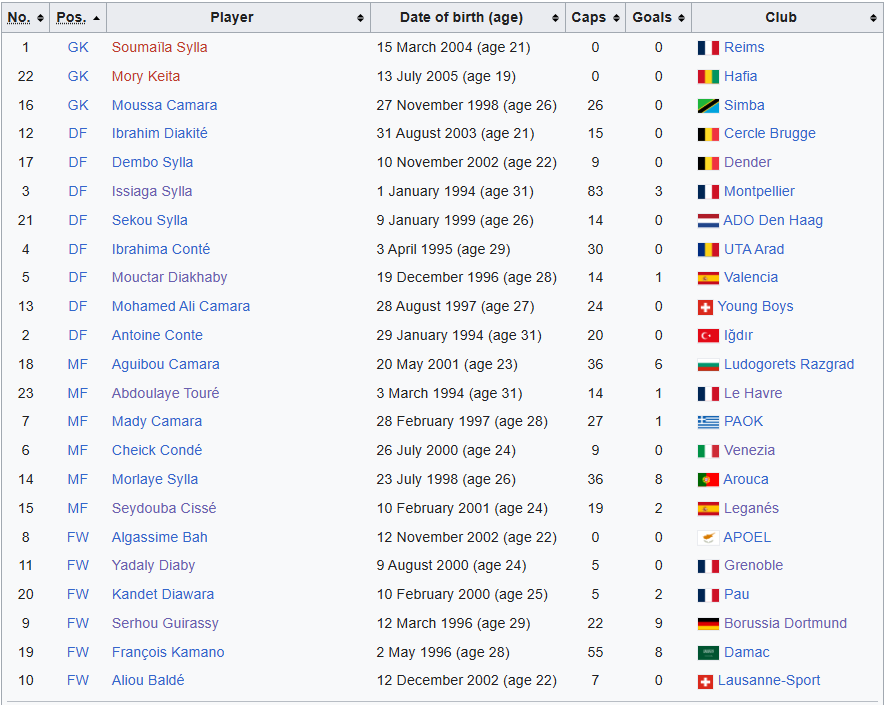The width and height of the screenshot is (887, 705).
Task: Click the France flag icon beside Reims
Action: tap(708, 48)
